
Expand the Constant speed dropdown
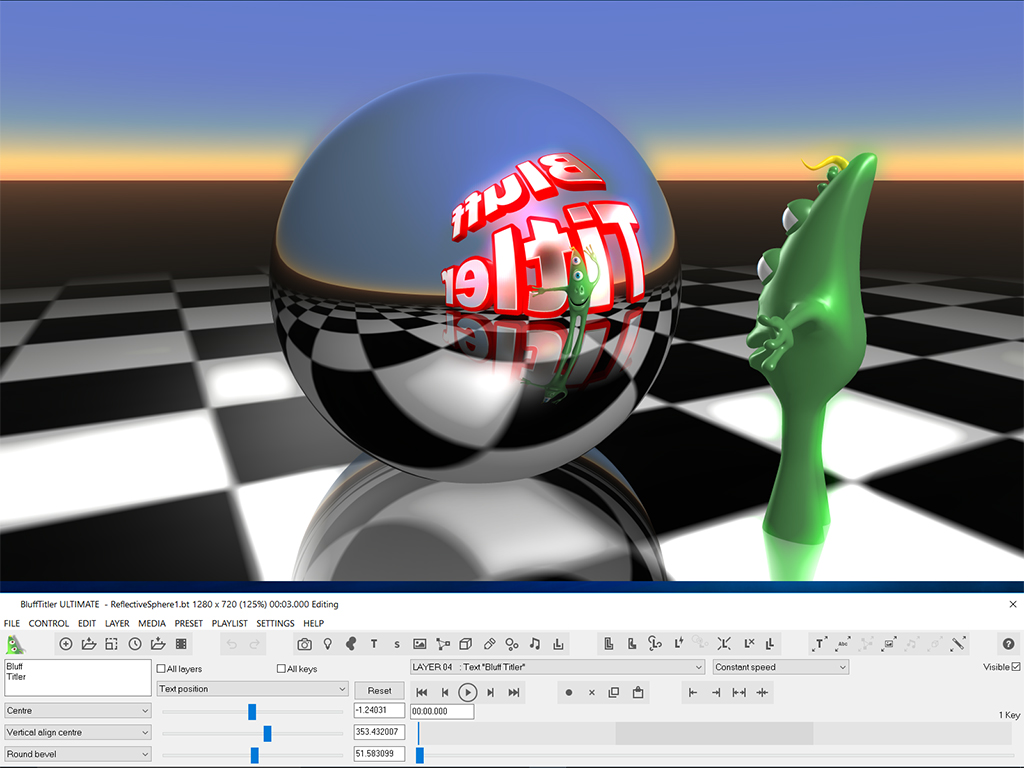(780, 667)
